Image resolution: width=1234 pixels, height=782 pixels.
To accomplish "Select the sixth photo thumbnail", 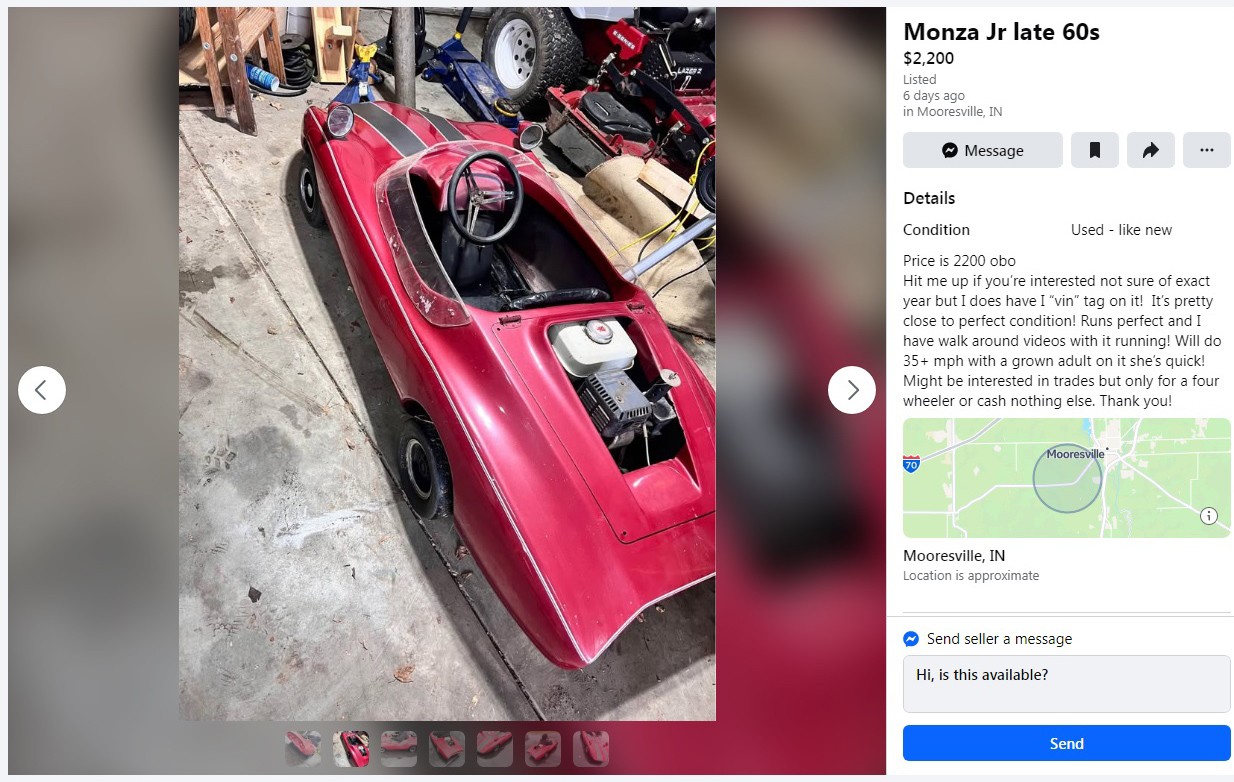I will coord(543,748).
